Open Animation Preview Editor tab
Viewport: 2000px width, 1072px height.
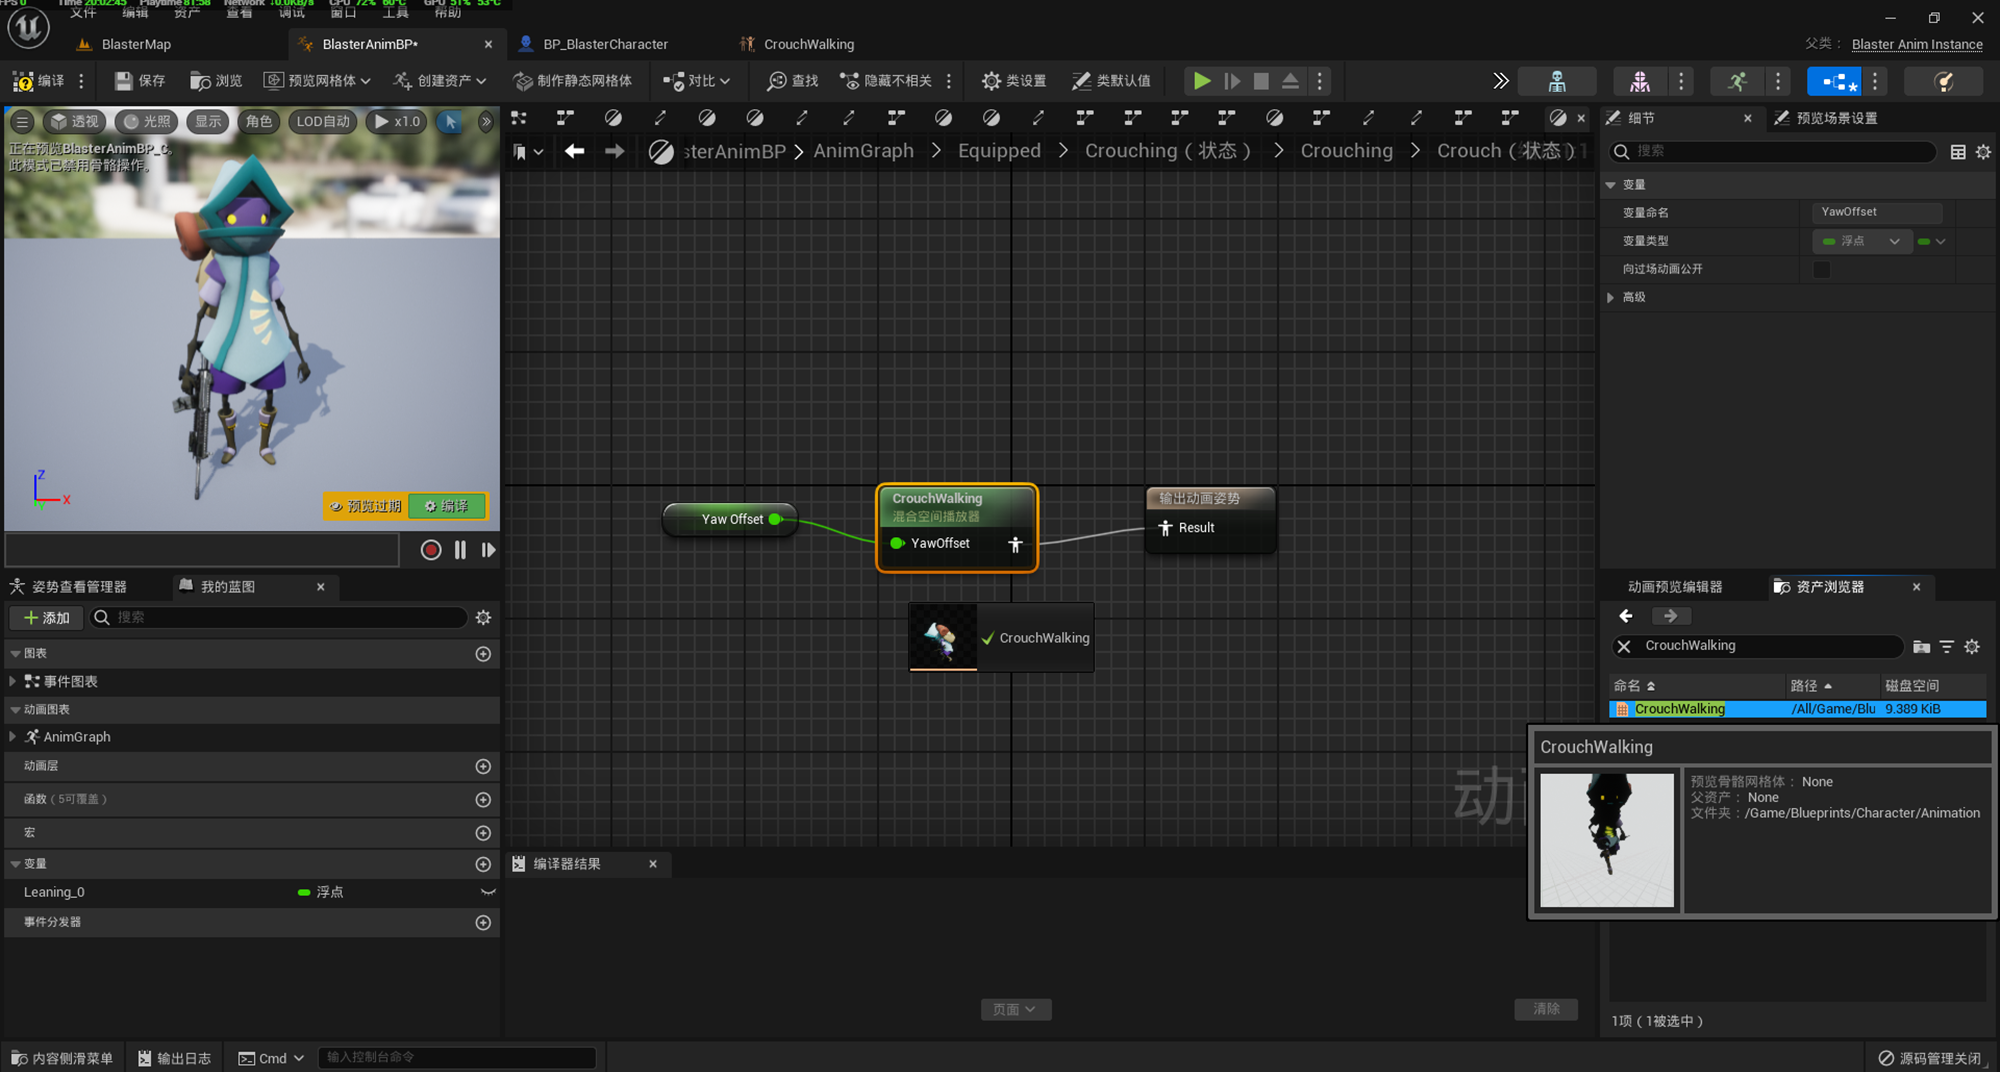1675,587
